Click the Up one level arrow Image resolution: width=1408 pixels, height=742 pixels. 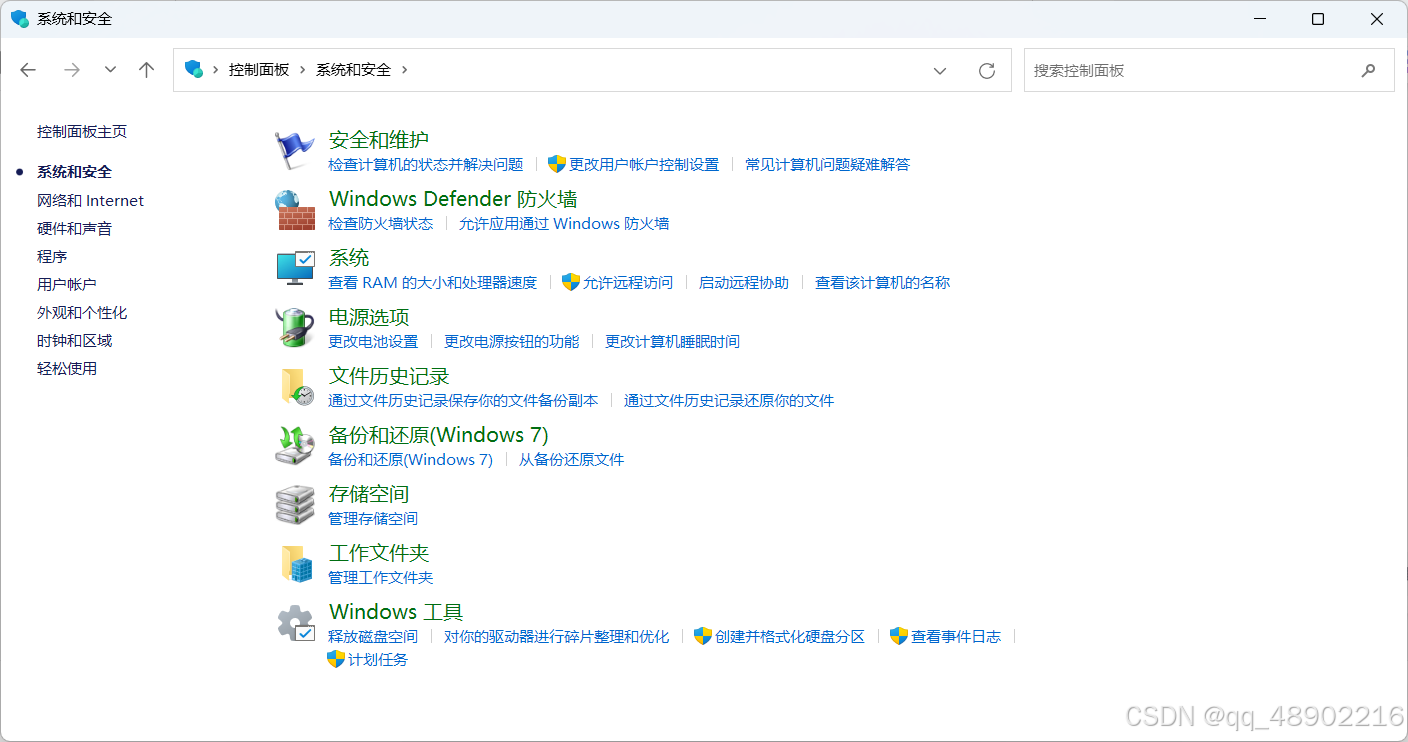(147, 70)
